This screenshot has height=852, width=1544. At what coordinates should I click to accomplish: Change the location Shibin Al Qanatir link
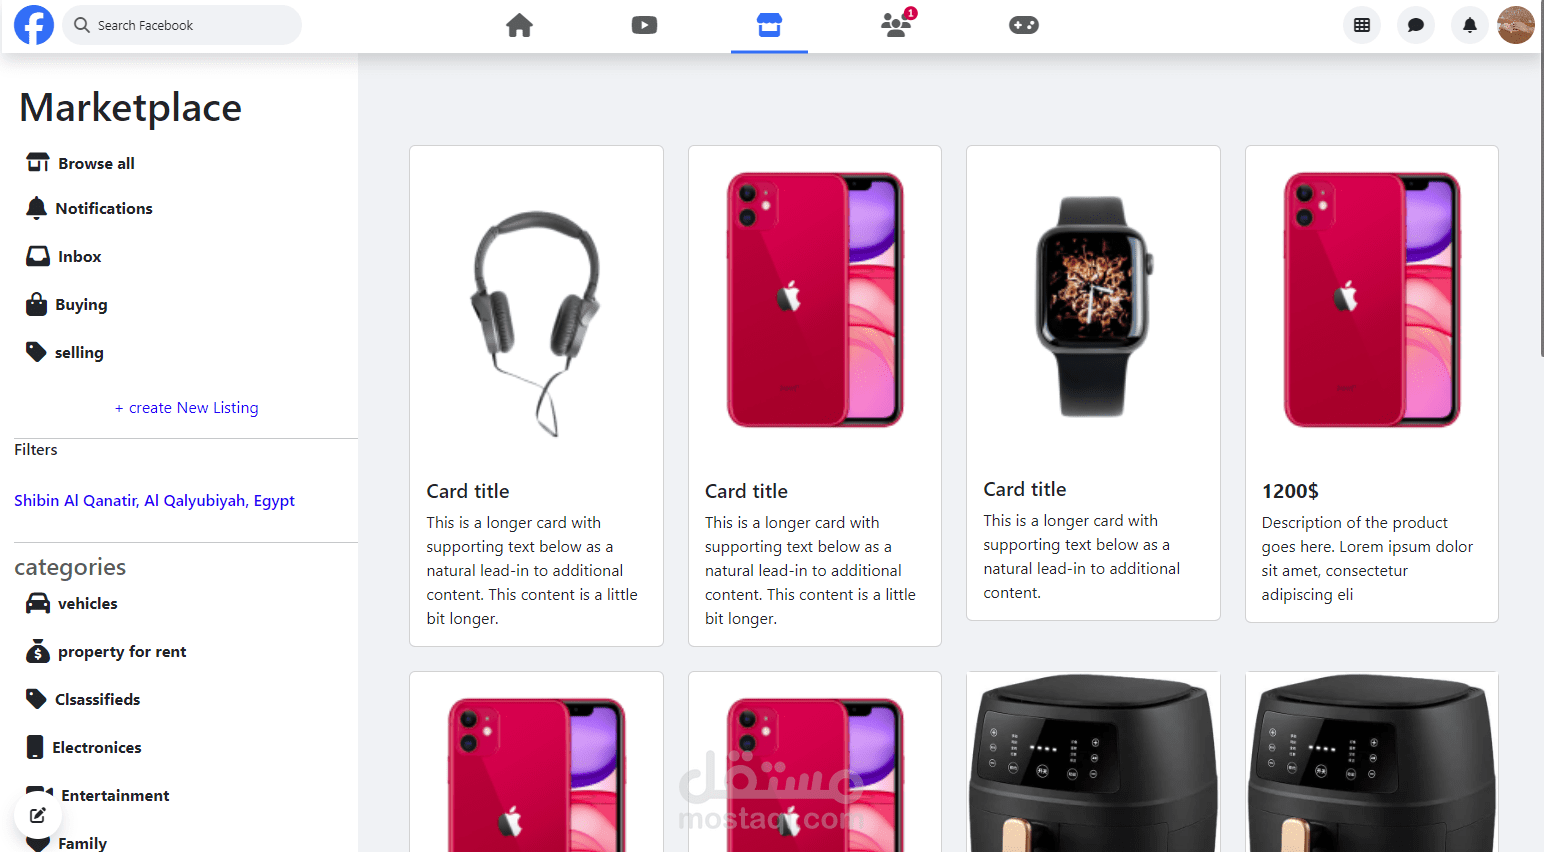(154, 501)
